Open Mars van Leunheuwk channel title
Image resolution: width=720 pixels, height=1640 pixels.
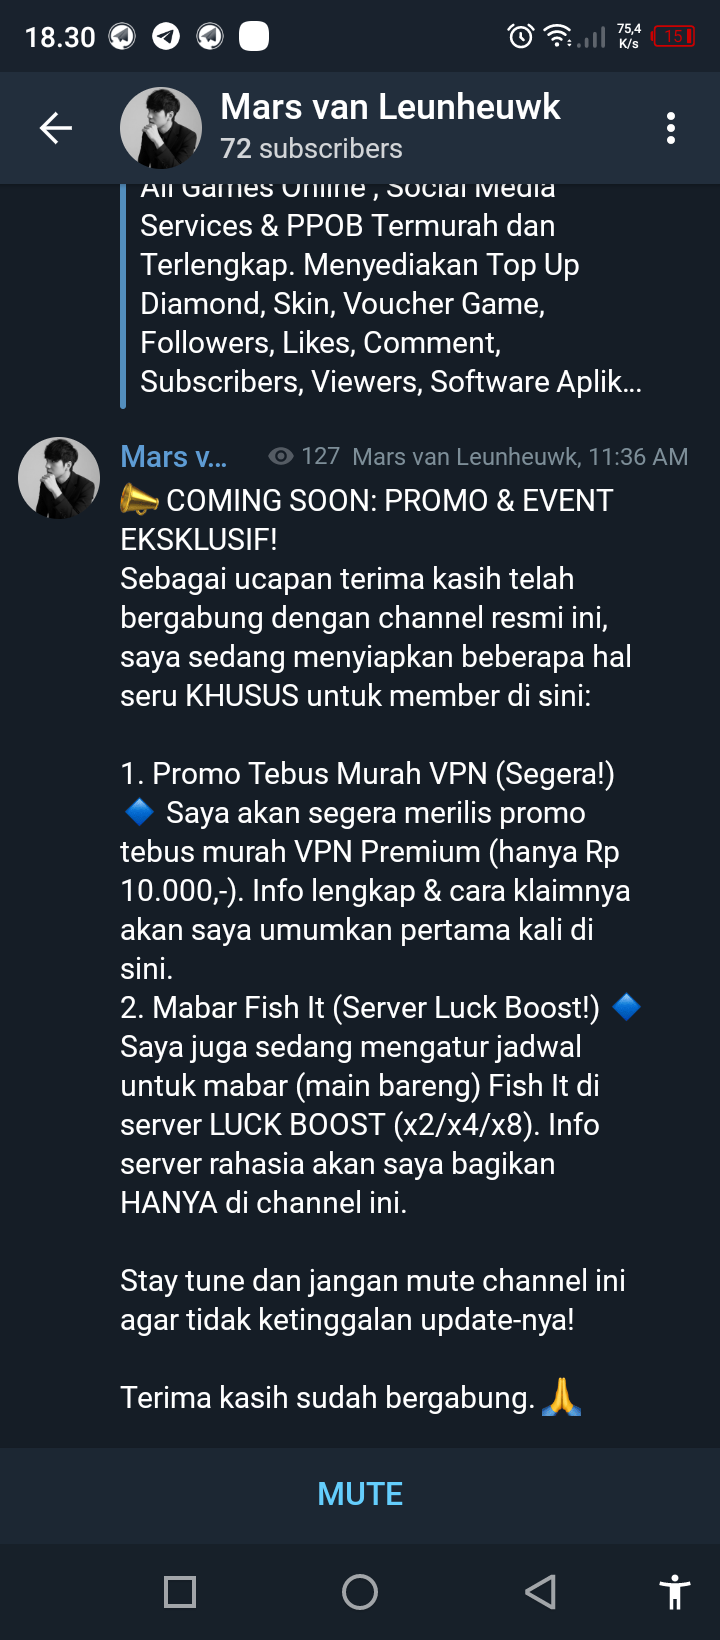[390, 106]
